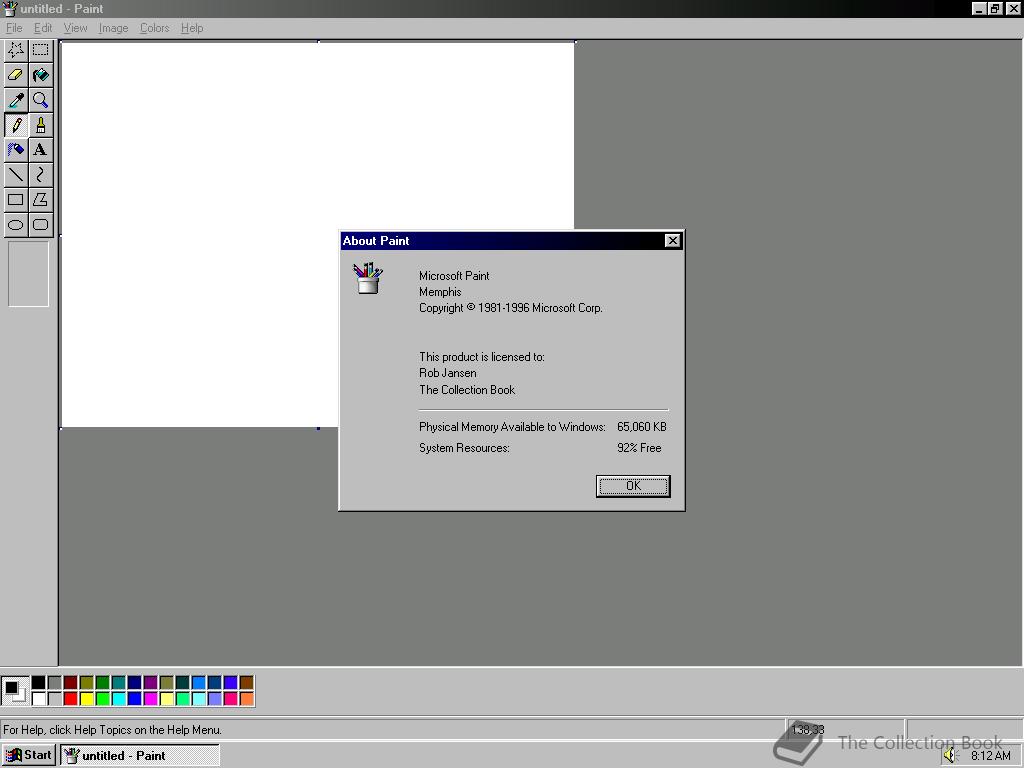Choose the hot pink swatch
The image size is (1024, 768).
click(x=231, y=699)
